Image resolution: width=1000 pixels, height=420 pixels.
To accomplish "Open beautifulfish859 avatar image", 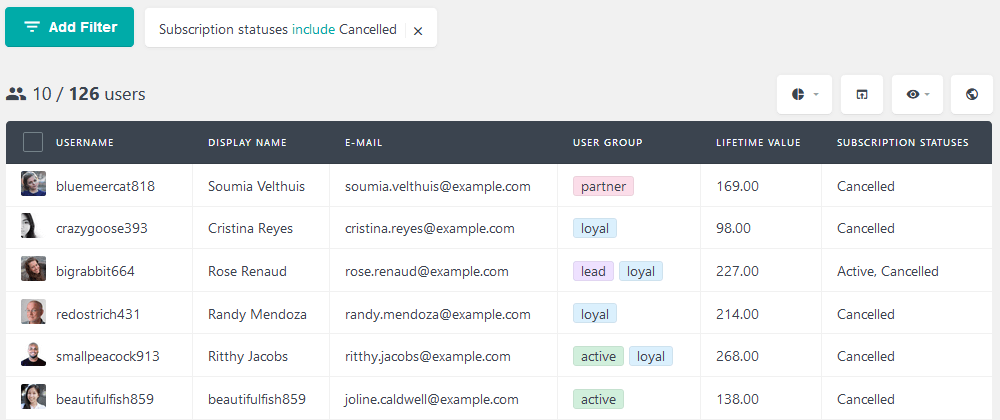I will pyautogui.click(x=33, y=396).
